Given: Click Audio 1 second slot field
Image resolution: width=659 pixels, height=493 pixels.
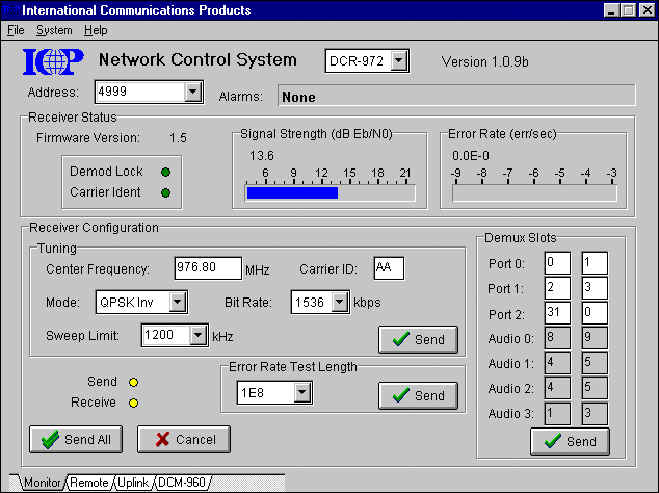Looking at the screenshot, I should click(x=595, y=363).
